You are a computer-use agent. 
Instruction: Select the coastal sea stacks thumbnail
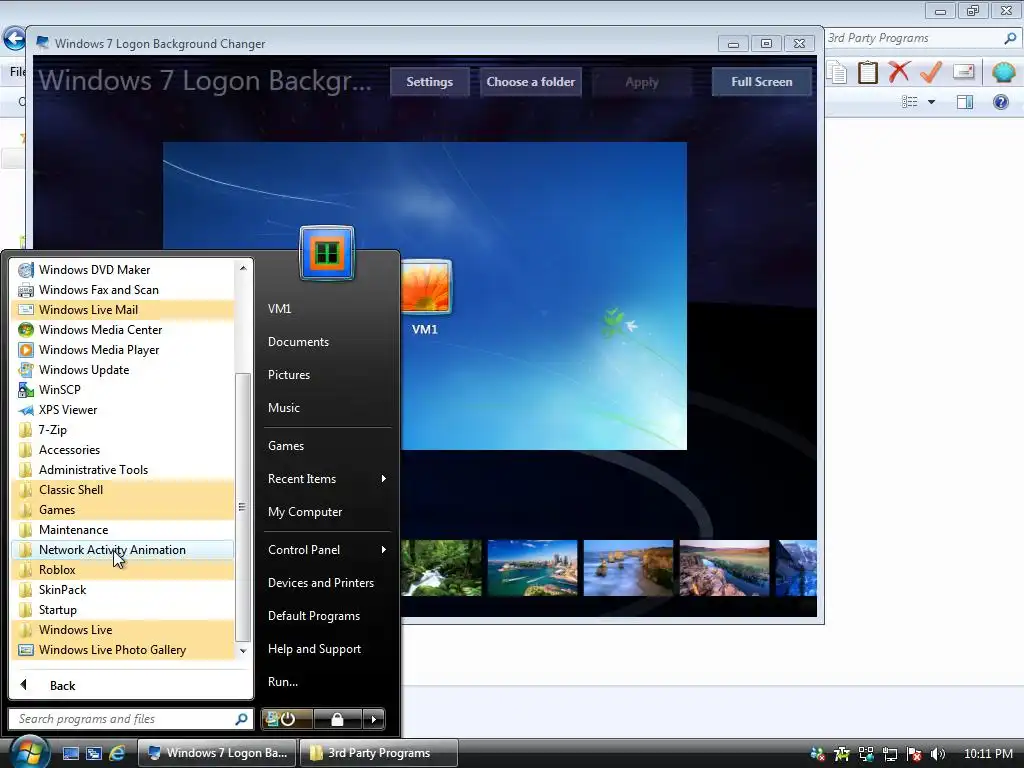click(628, 568)
